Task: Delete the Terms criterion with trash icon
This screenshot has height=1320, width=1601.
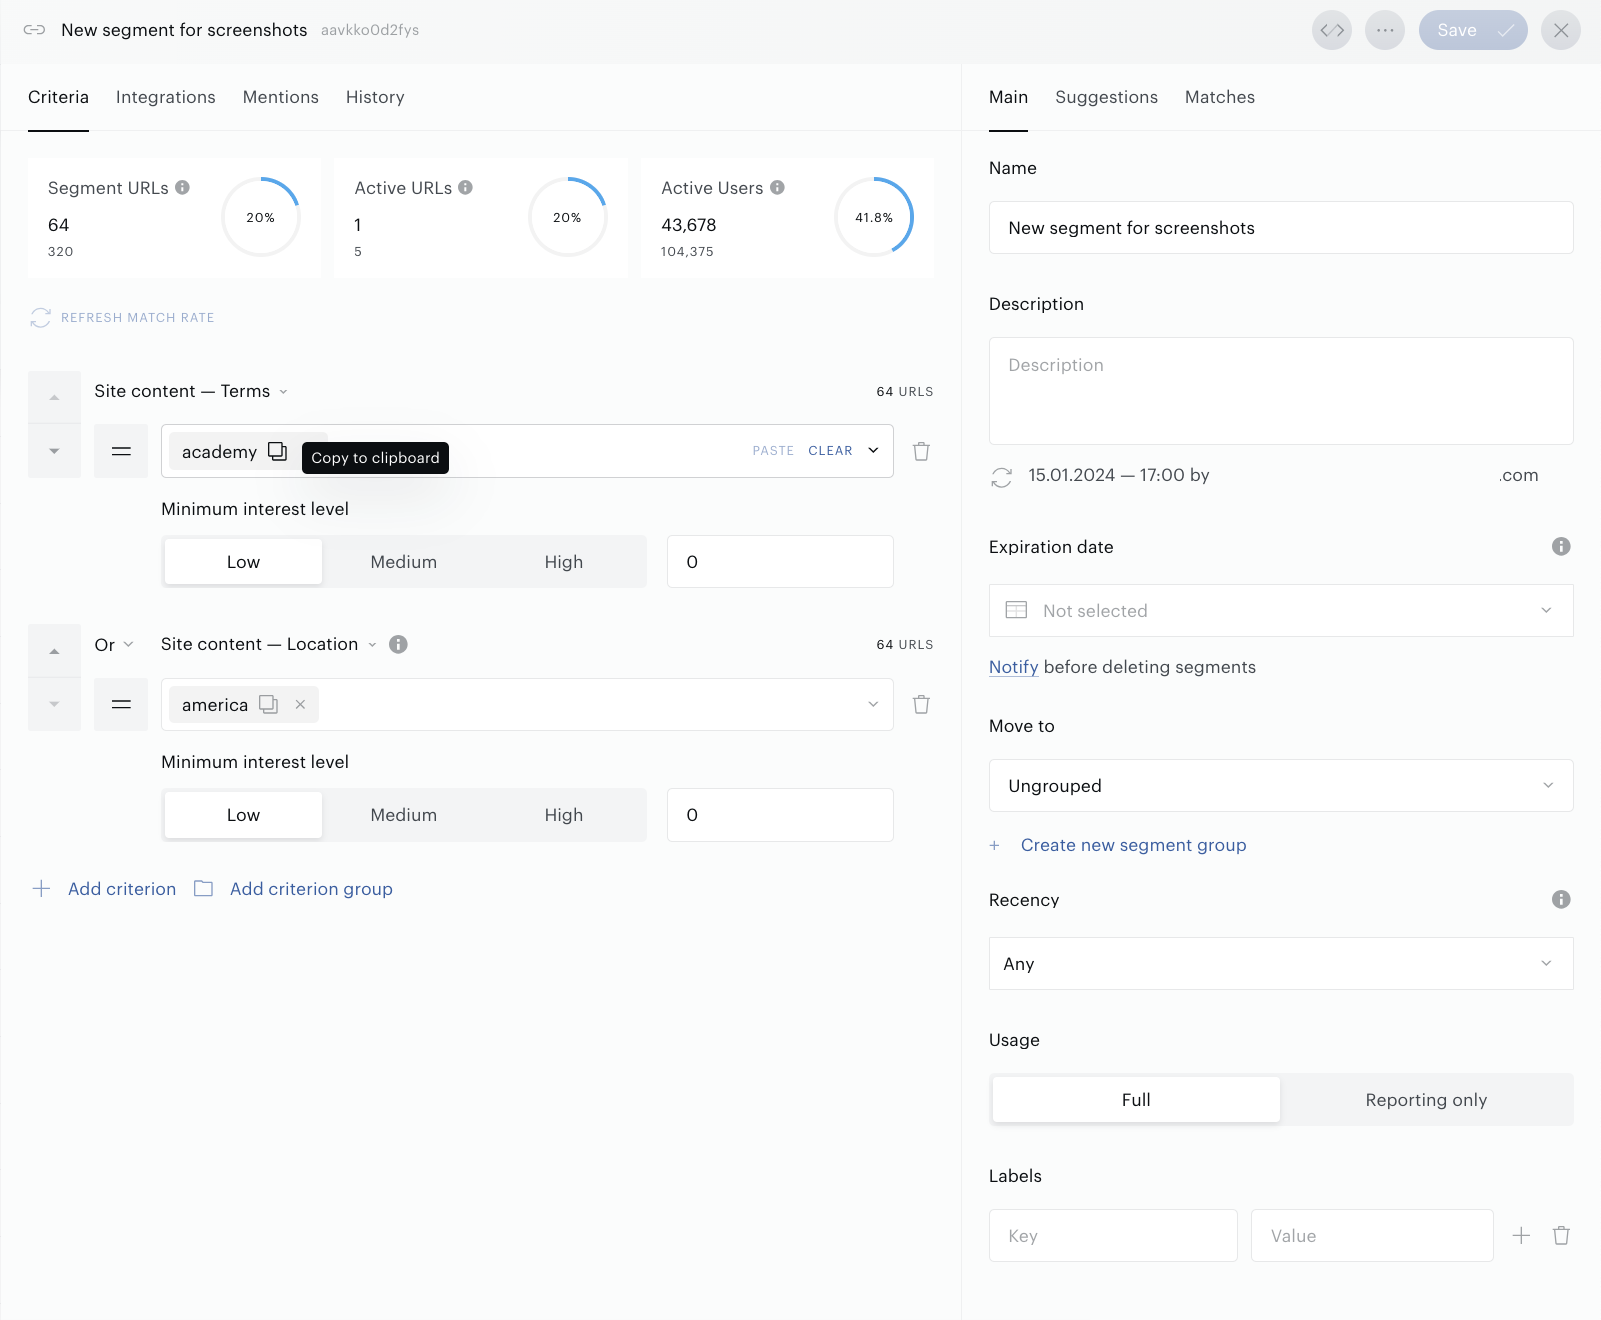Action: click(921, 451)
